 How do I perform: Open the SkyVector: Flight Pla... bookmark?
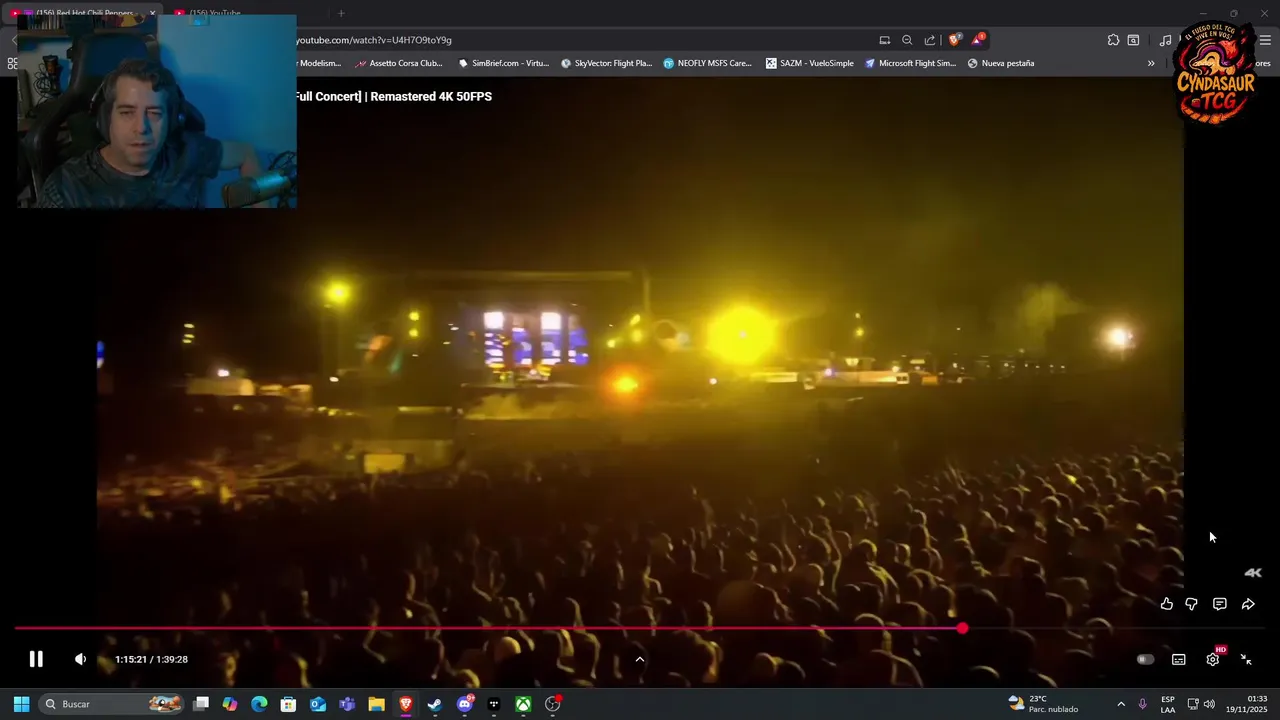click(x=606, y=63)
